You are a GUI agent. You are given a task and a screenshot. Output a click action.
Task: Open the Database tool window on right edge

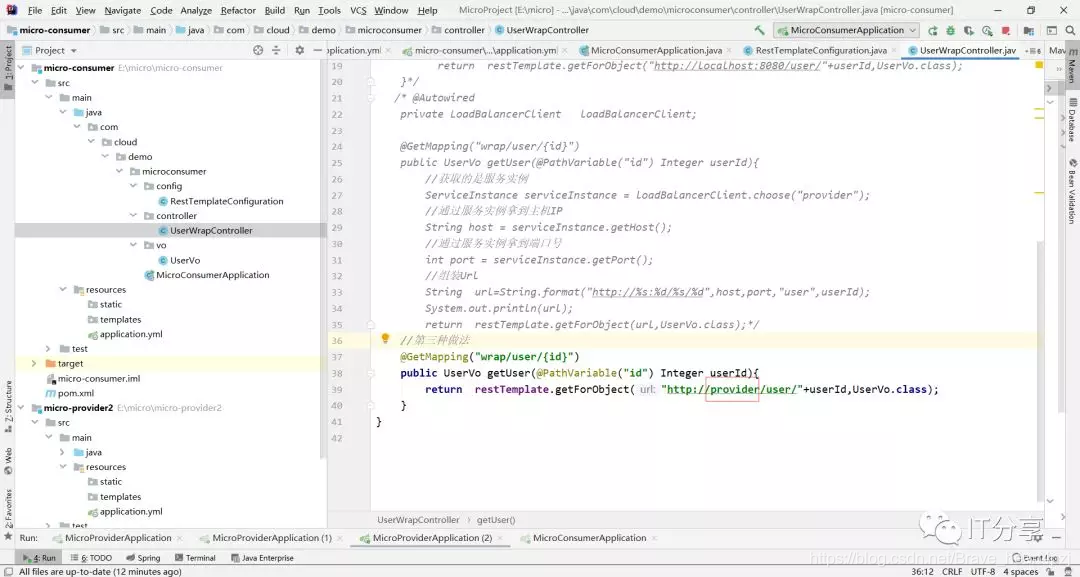(x=1072, y=120)
